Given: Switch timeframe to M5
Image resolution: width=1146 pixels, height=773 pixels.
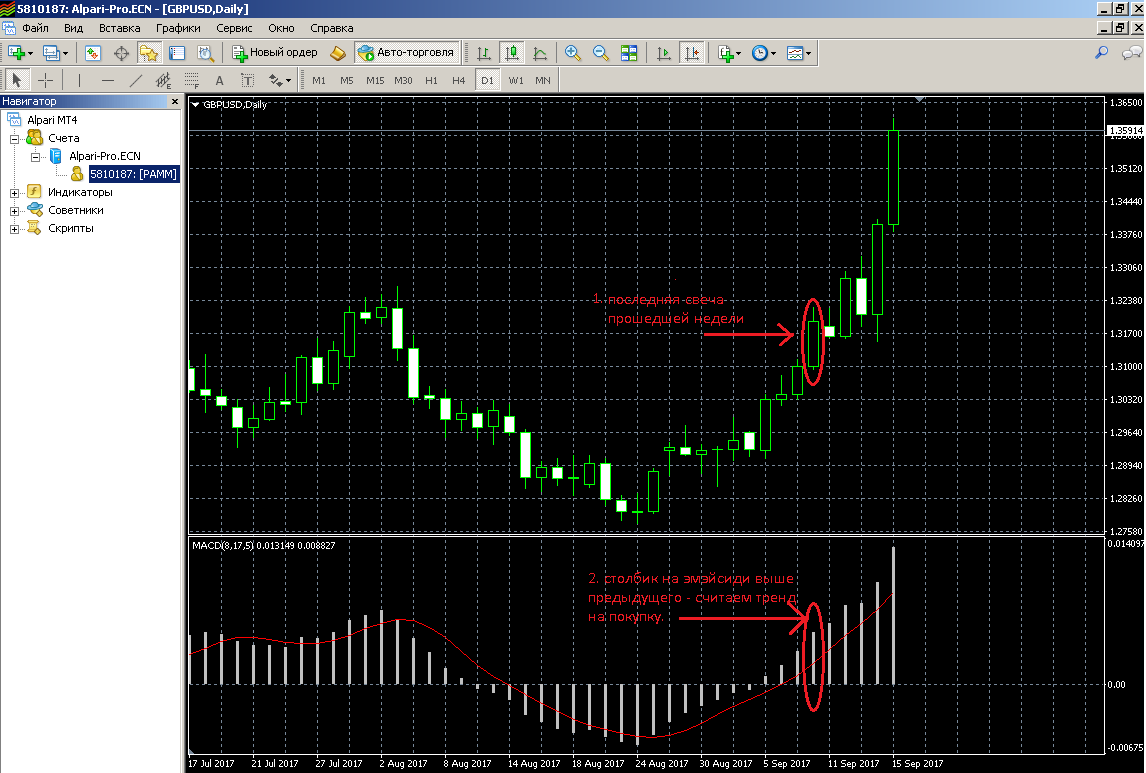Looking at the screenshot, I should click(x=346, y=80).
